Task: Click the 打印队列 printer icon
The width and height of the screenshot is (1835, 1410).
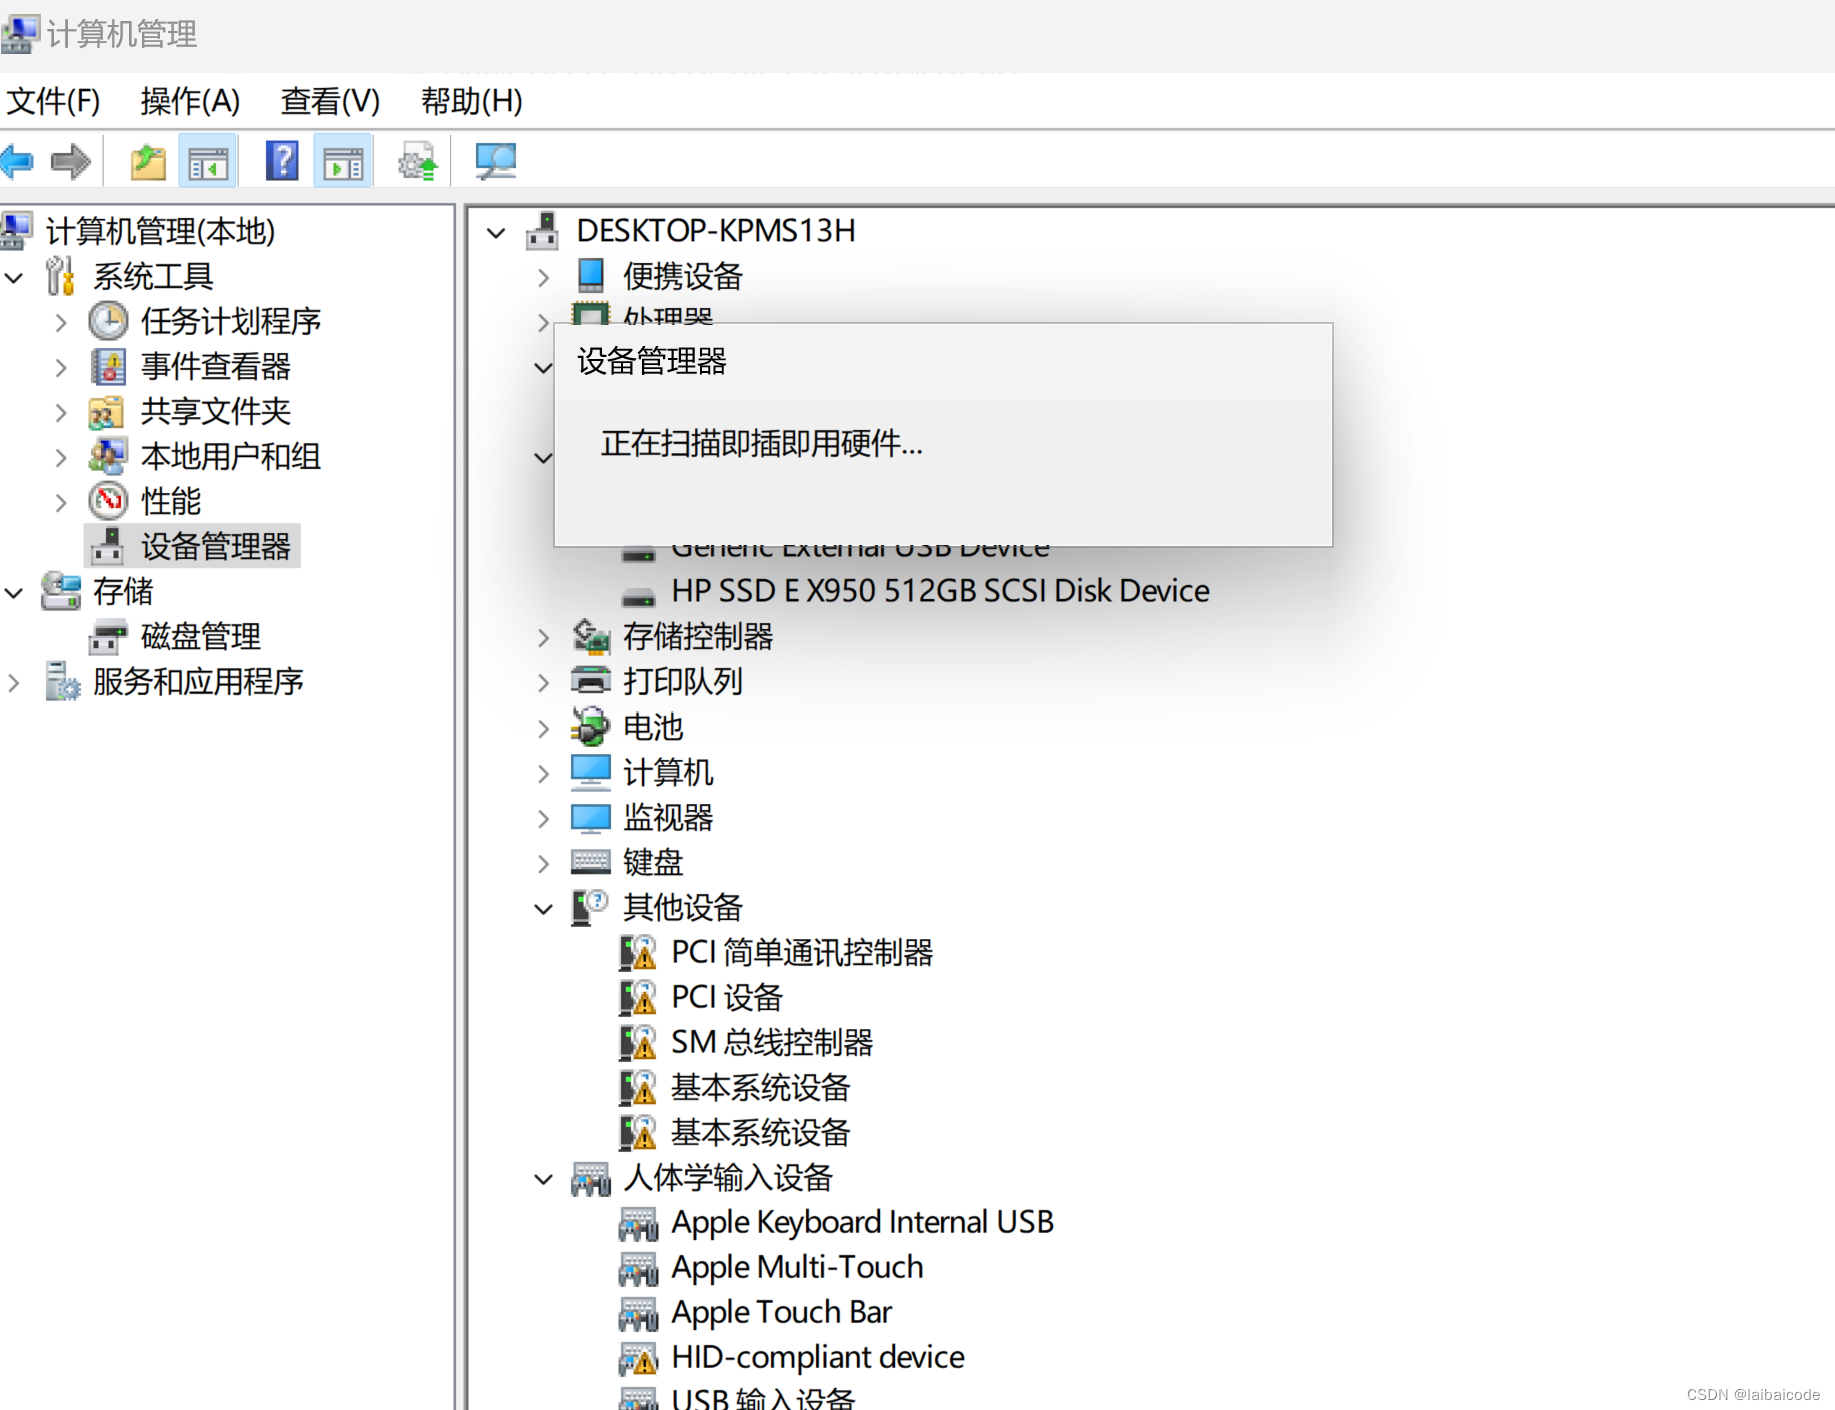Action: point(591,681)
